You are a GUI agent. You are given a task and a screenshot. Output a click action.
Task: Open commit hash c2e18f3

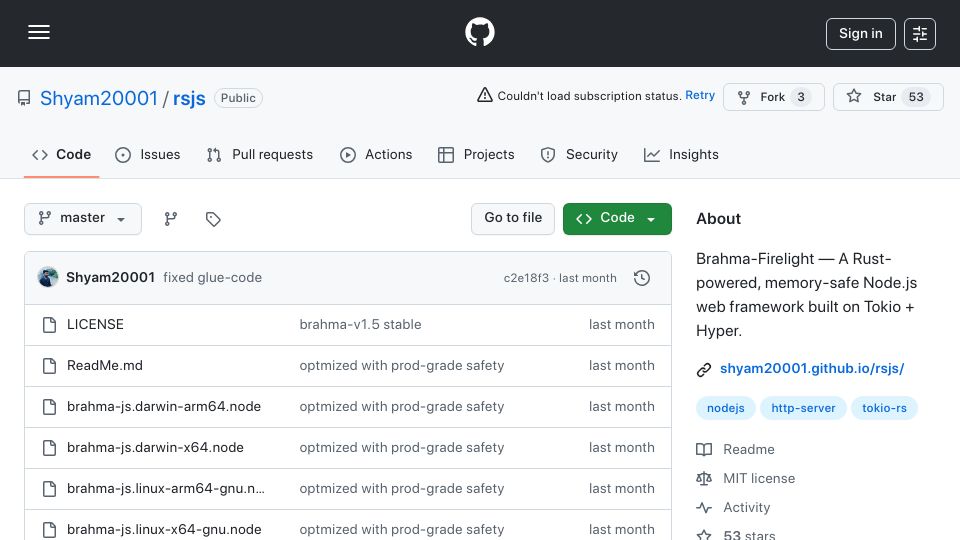pos(526,278)
